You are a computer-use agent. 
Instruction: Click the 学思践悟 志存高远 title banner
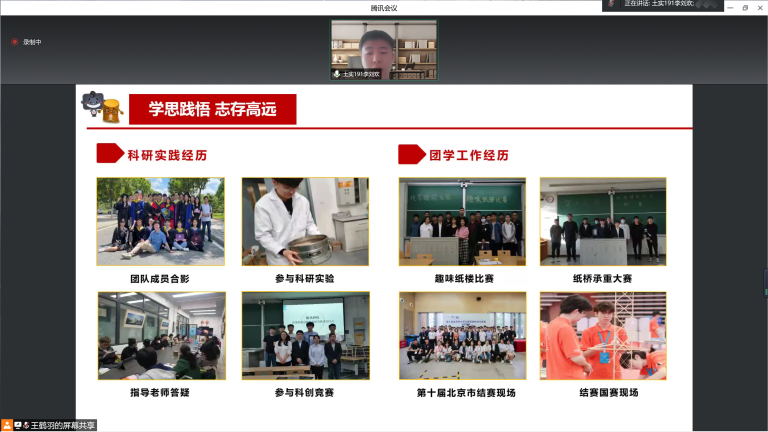tap(212, 109)
